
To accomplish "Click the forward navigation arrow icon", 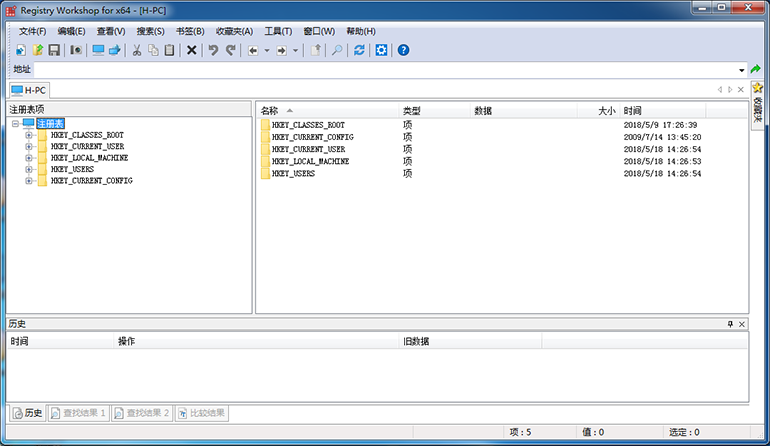I will (281, 51).
